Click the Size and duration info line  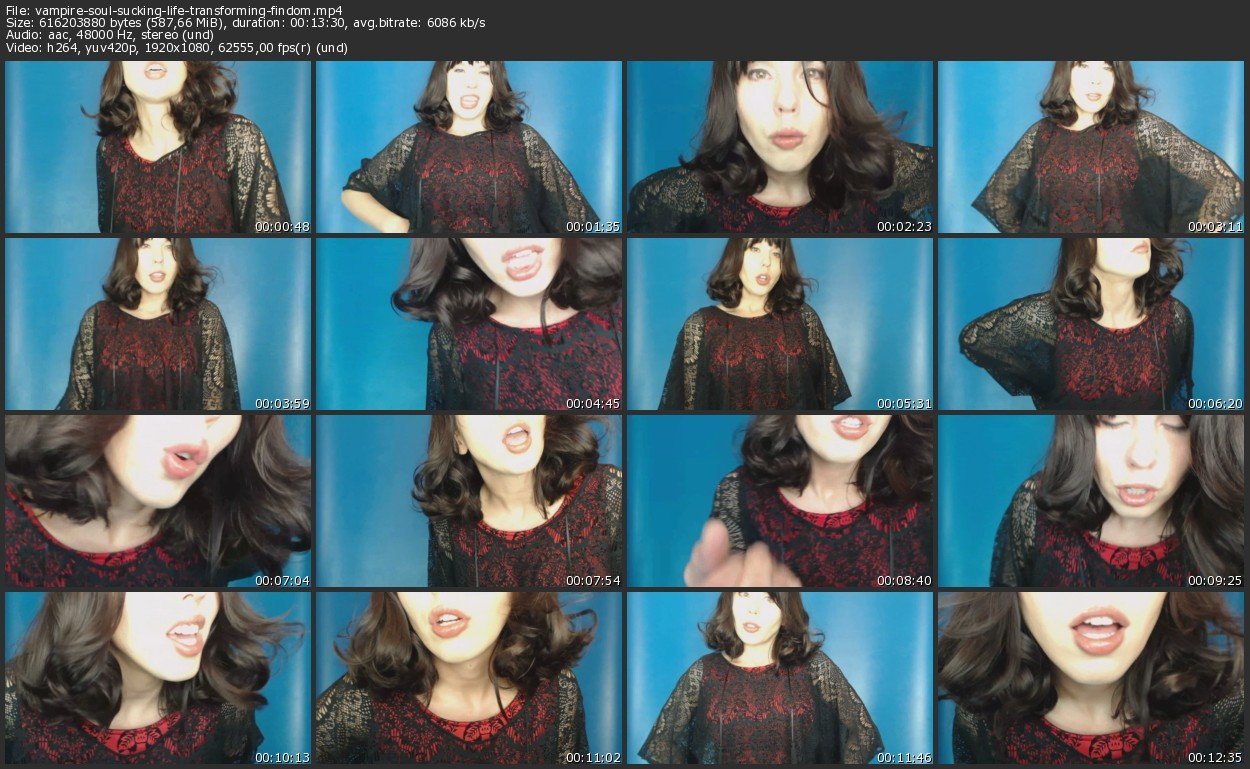pyautogui.click(x=245, y=22)
